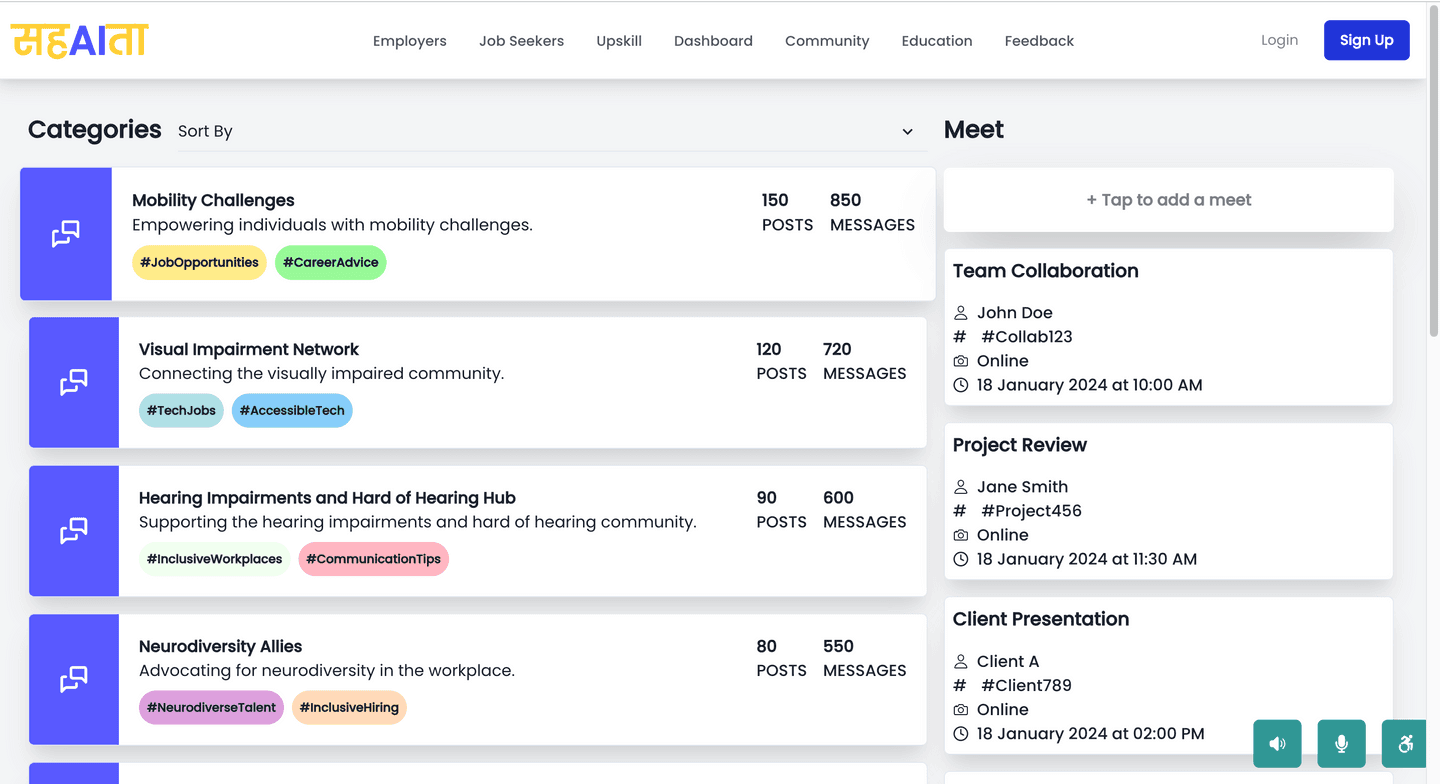Click clock icon beside 11:30 AM time
This screenshot has width=1440, height=784.
pyautogui.click(x=961, y=559)
